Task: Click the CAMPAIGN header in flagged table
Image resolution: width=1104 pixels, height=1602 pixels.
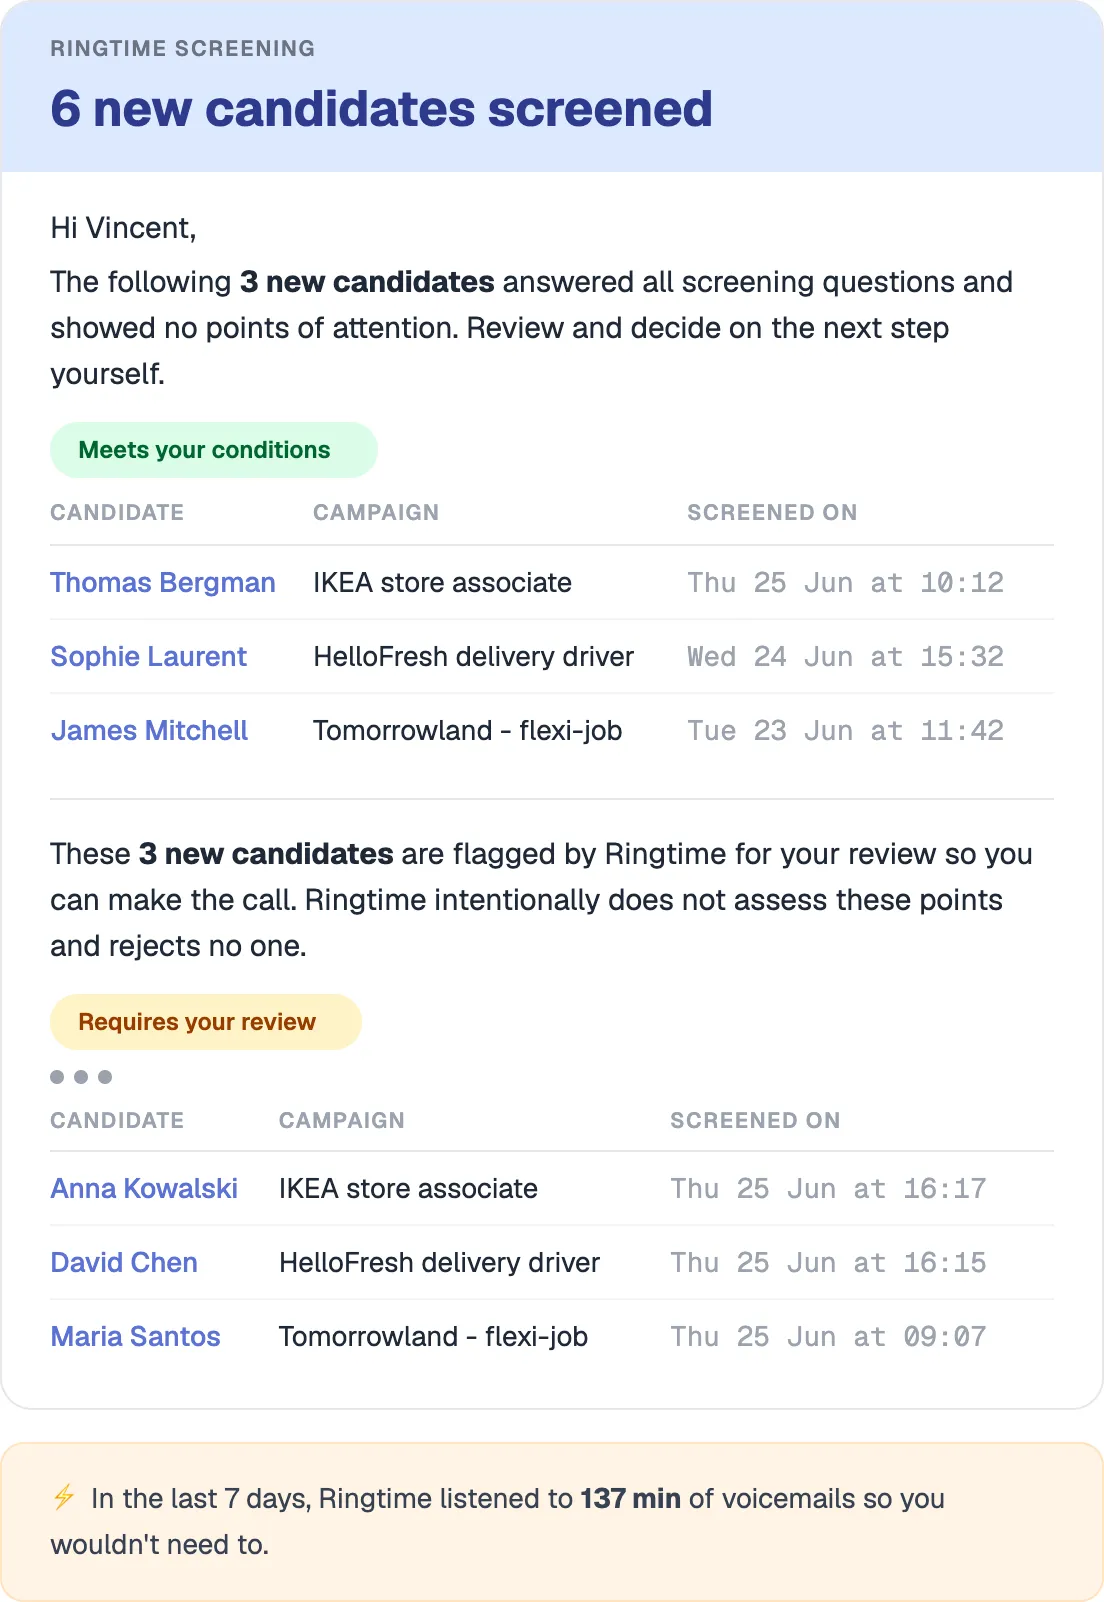Action: 342,1120
